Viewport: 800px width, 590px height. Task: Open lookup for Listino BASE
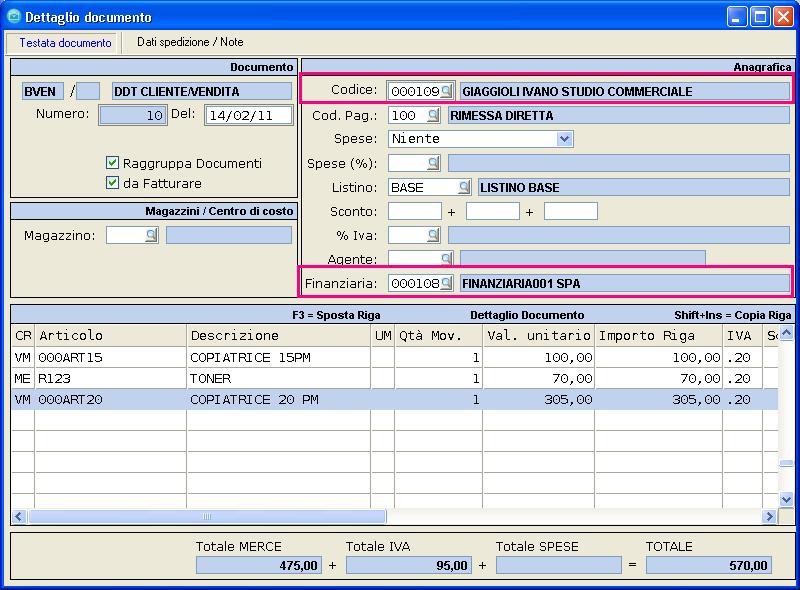pyautogui.click(x=464, y=187)
